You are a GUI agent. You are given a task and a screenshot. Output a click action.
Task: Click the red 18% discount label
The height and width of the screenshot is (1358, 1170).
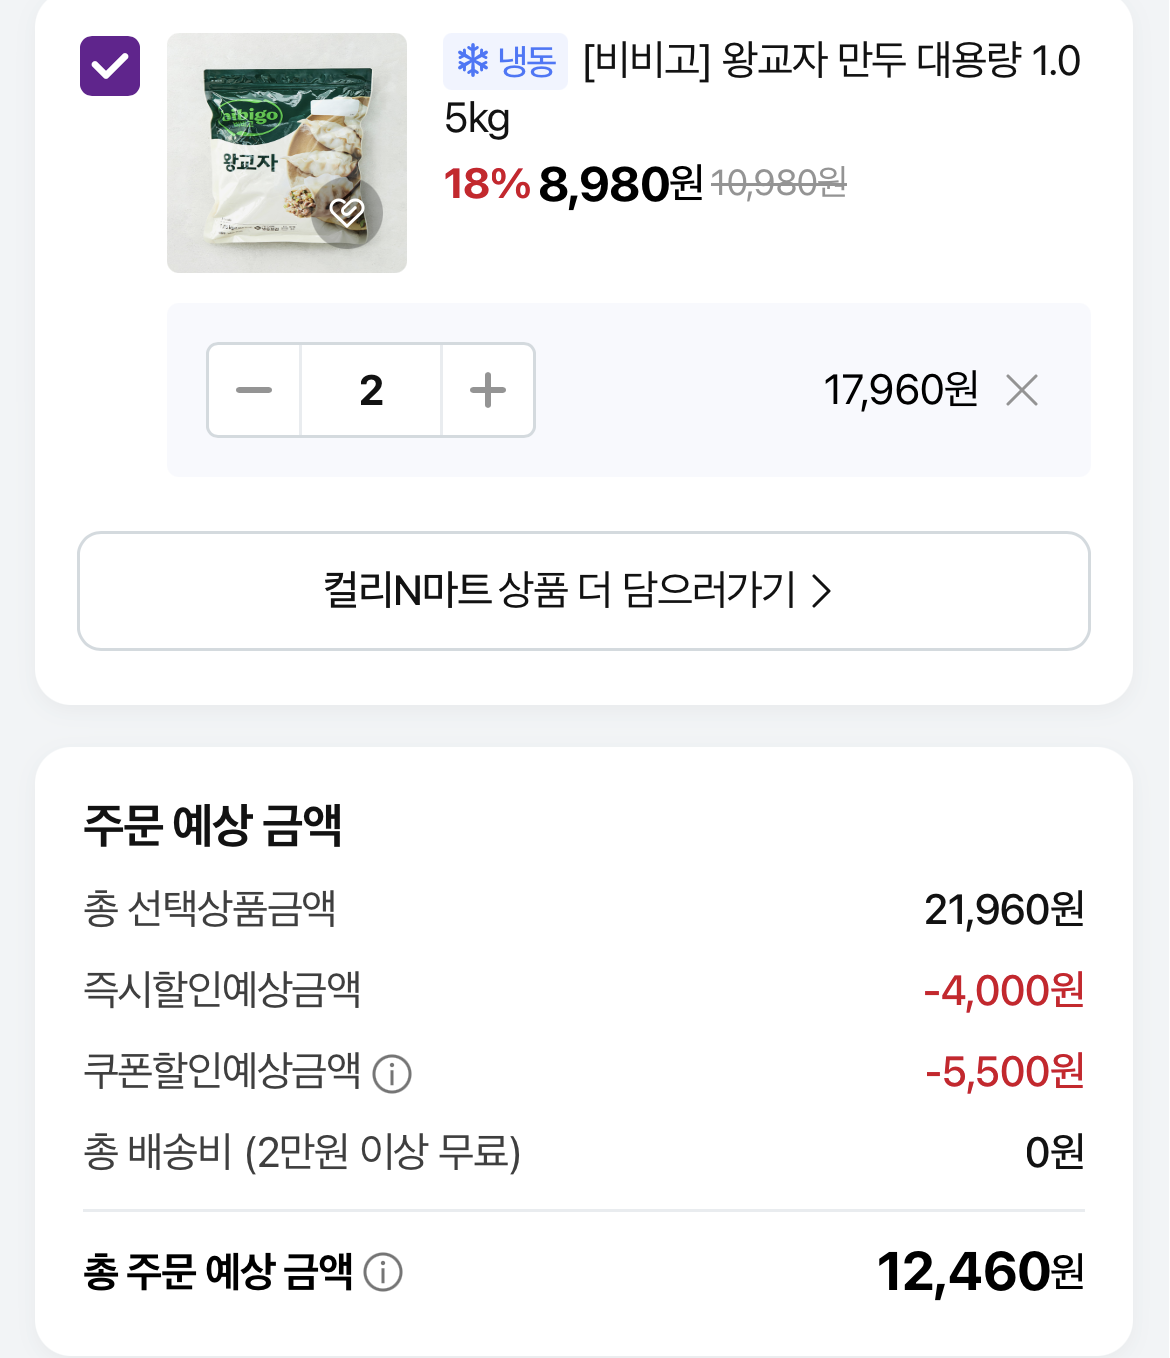coord(486,184)
